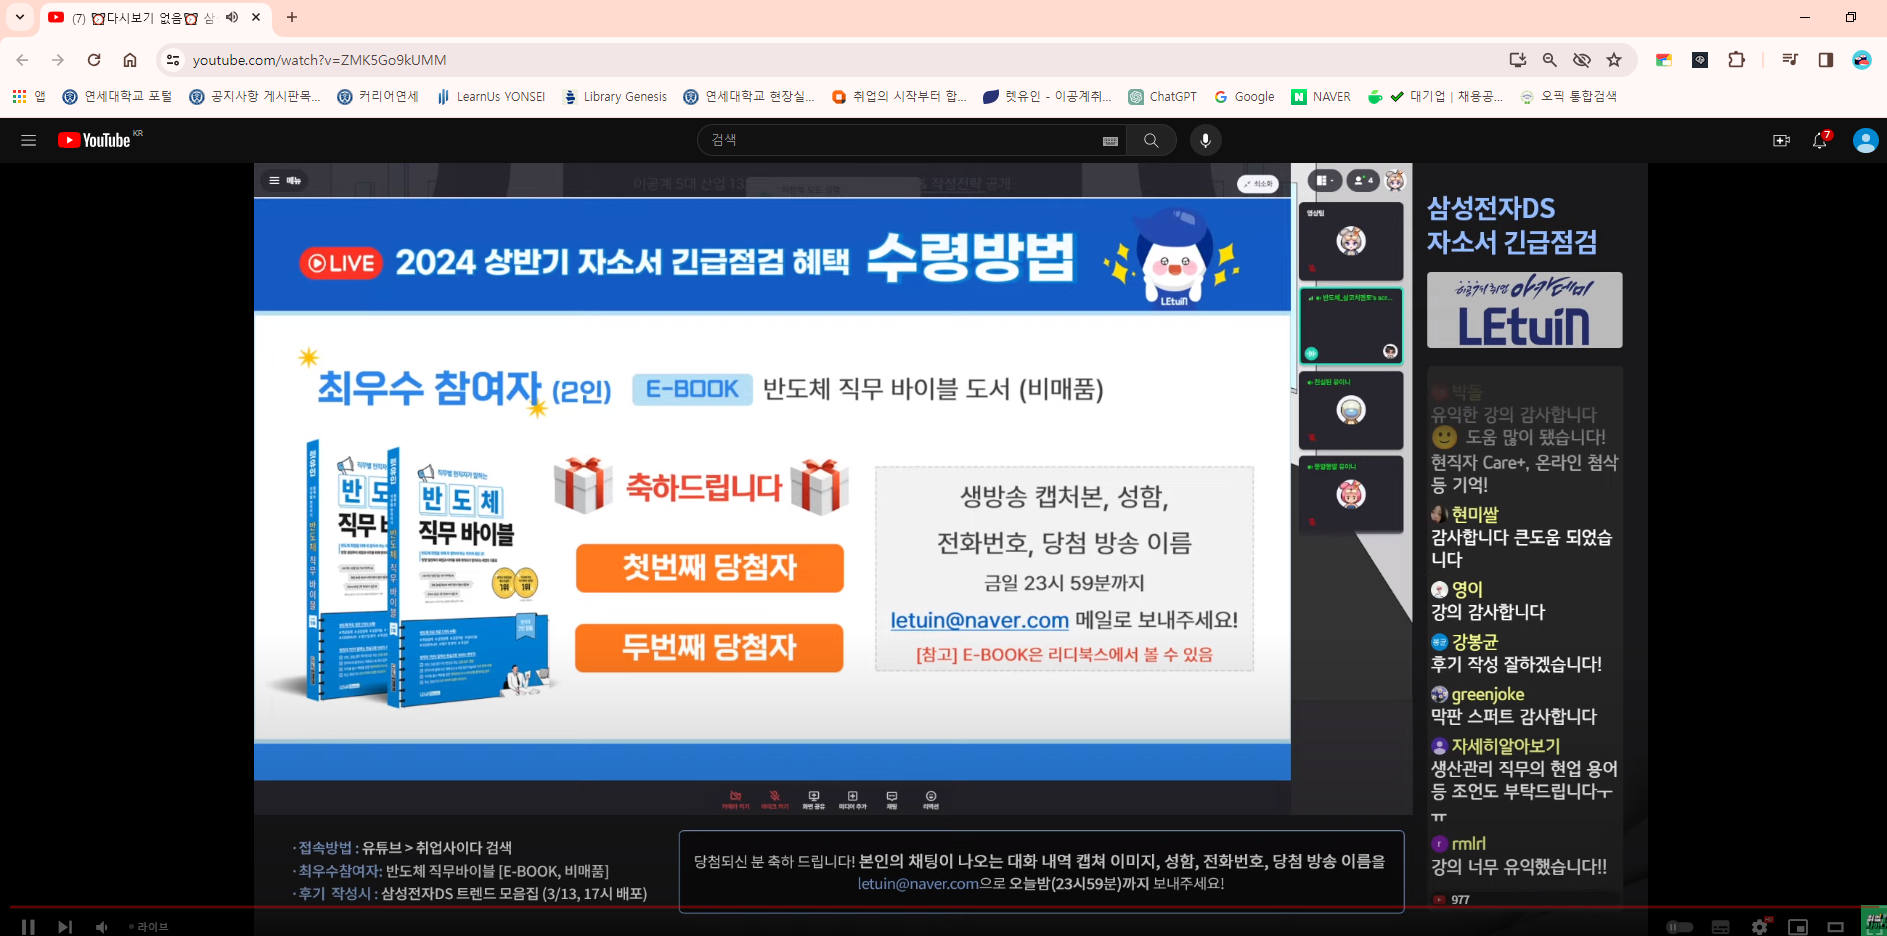Viewport: 1887px width, 936px height.
Task: Start voice search with the microphone icon
Action: click(1205, 141)
